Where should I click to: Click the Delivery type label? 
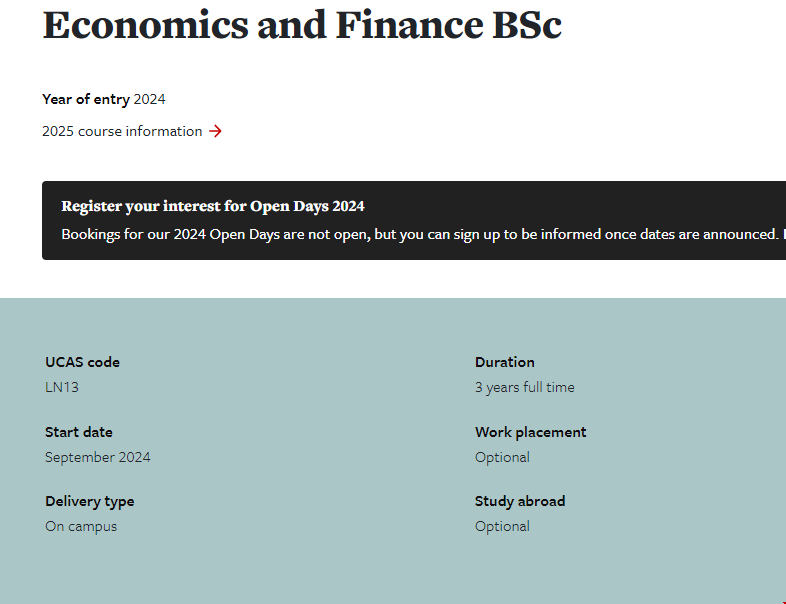click(x=89, y=501)
